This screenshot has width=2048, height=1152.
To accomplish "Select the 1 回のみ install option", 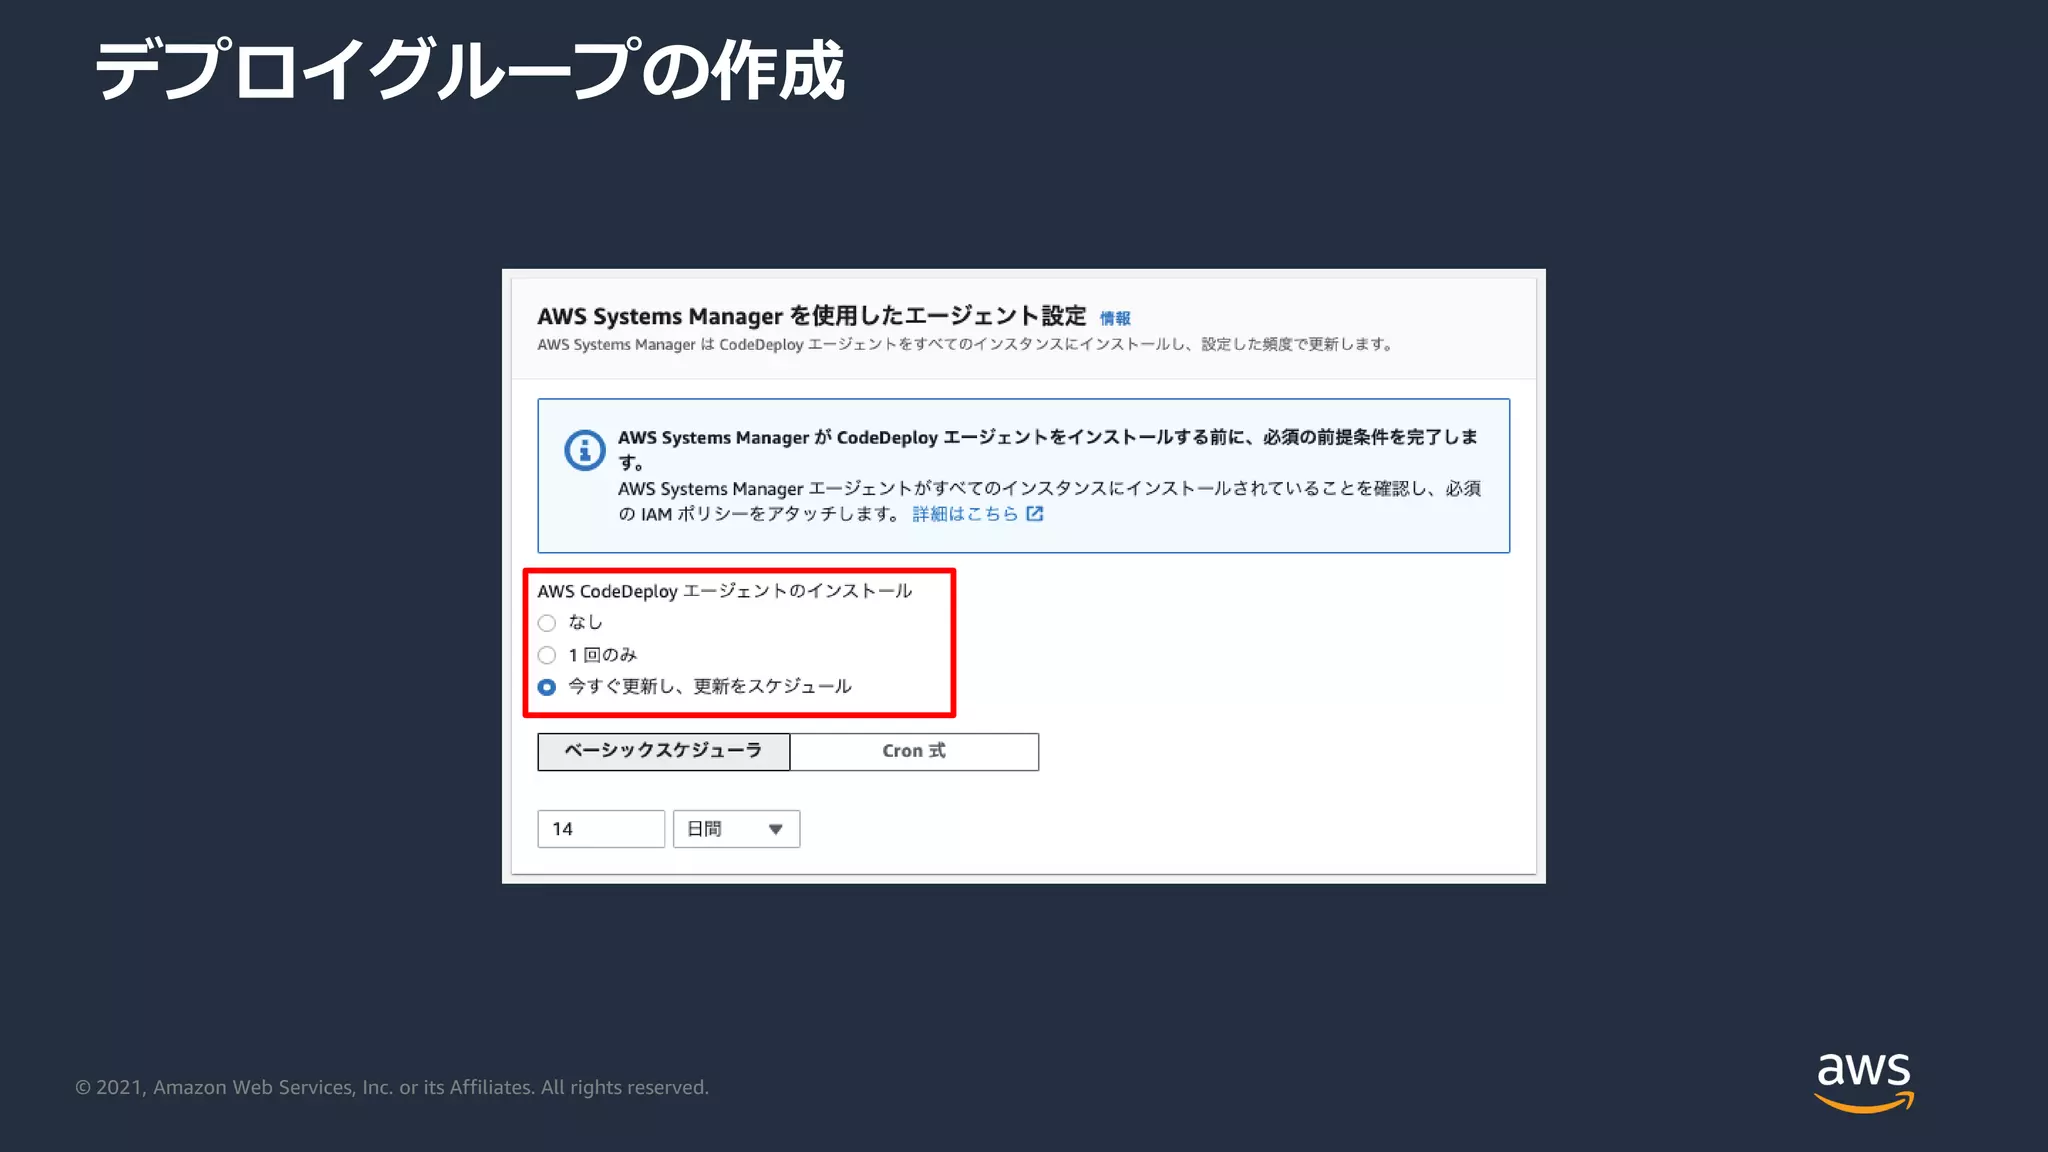I will coord(547,655).
